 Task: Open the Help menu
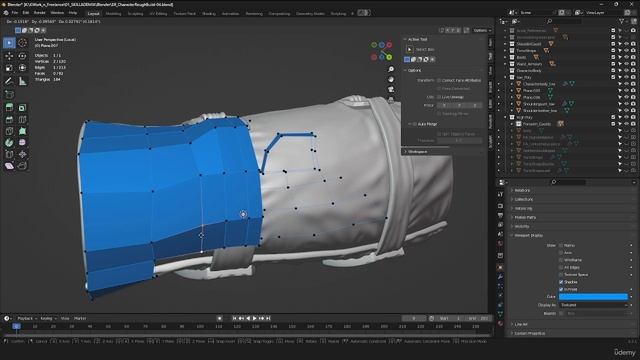point(73,13)
